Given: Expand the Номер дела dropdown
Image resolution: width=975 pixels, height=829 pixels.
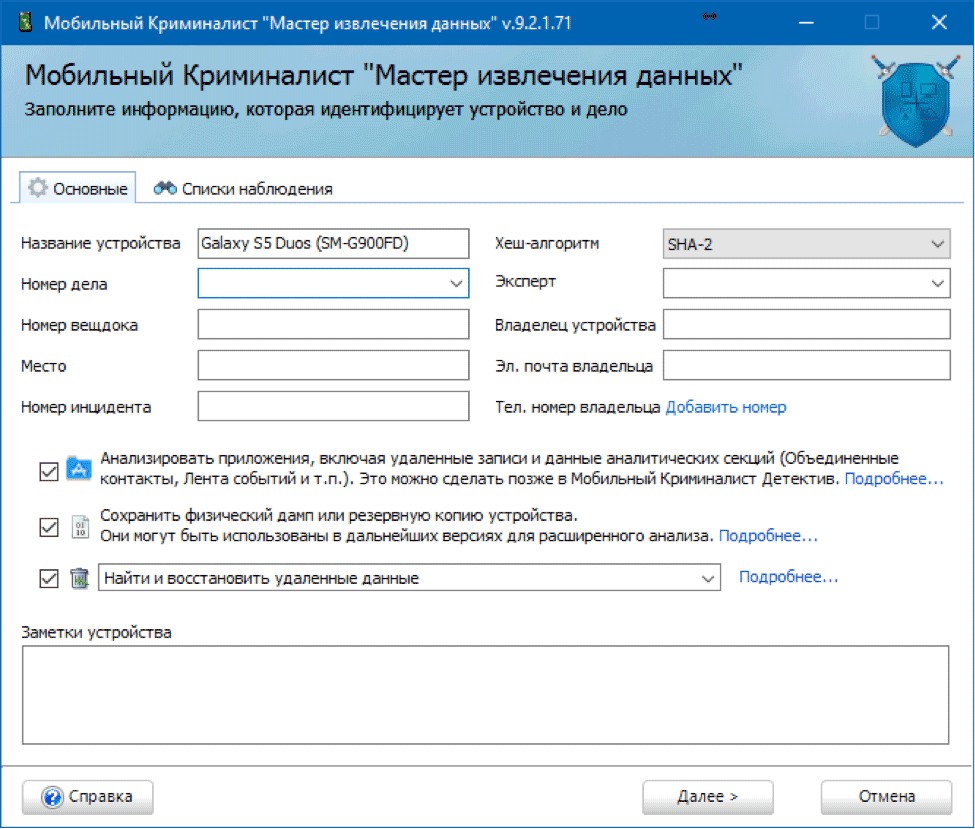Looking at the screenshot, I should point(457,284).
